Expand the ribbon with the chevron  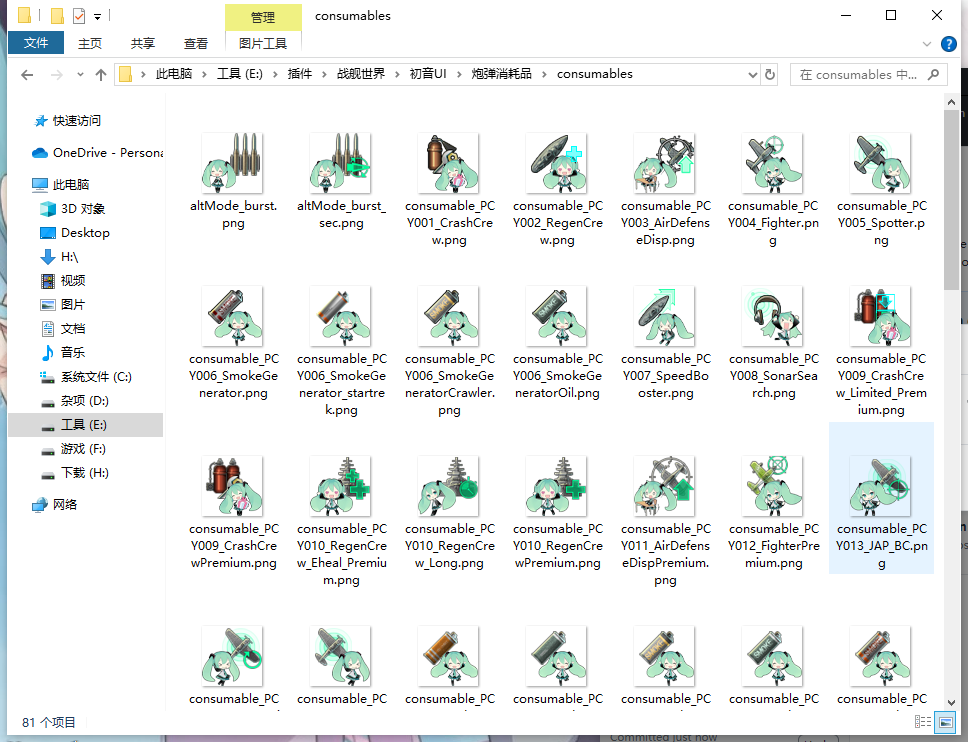pos(927,44)
